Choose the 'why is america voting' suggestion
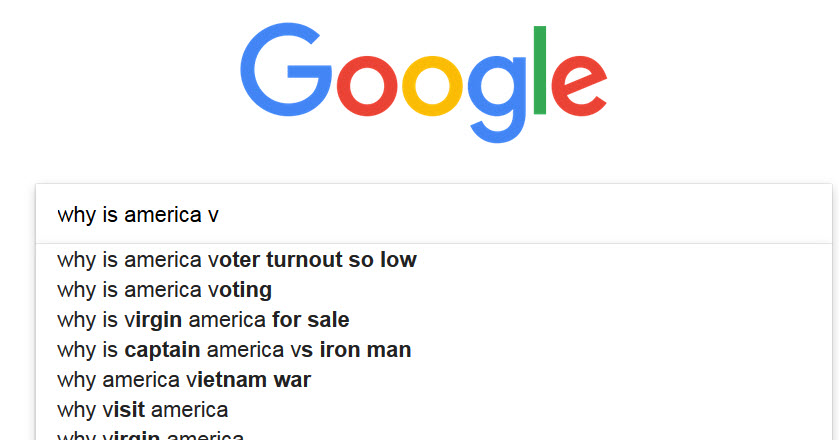This screenshot has width=839, height=440. tap(434, 290)
